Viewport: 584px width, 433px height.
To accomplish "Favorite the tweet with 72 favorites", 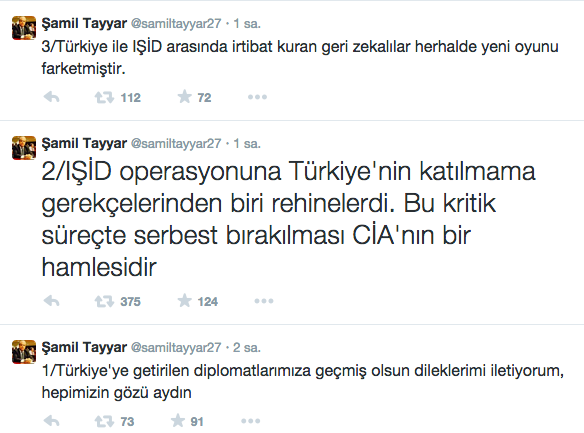I will pos(184,97).
